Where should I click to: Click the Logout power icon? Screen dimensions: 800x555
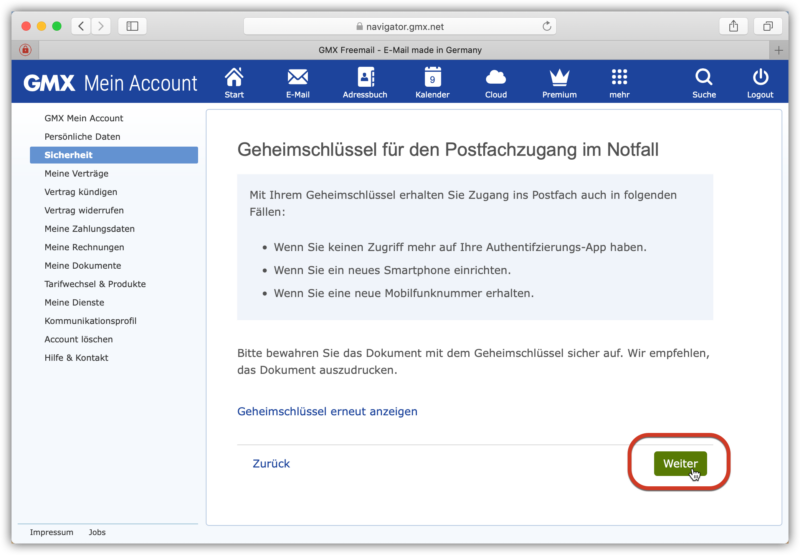pyautogui.click(x=760, y=78)
